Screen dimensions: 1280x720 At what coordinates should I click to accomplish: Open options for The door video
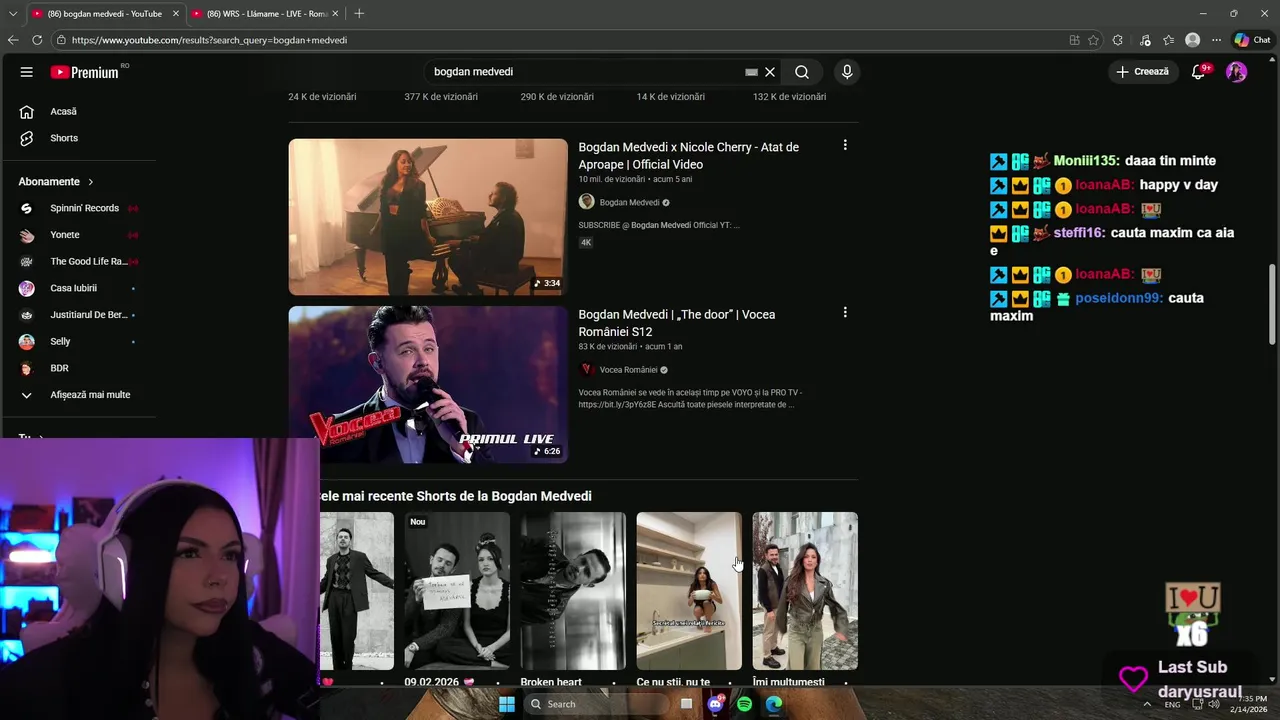845,312
